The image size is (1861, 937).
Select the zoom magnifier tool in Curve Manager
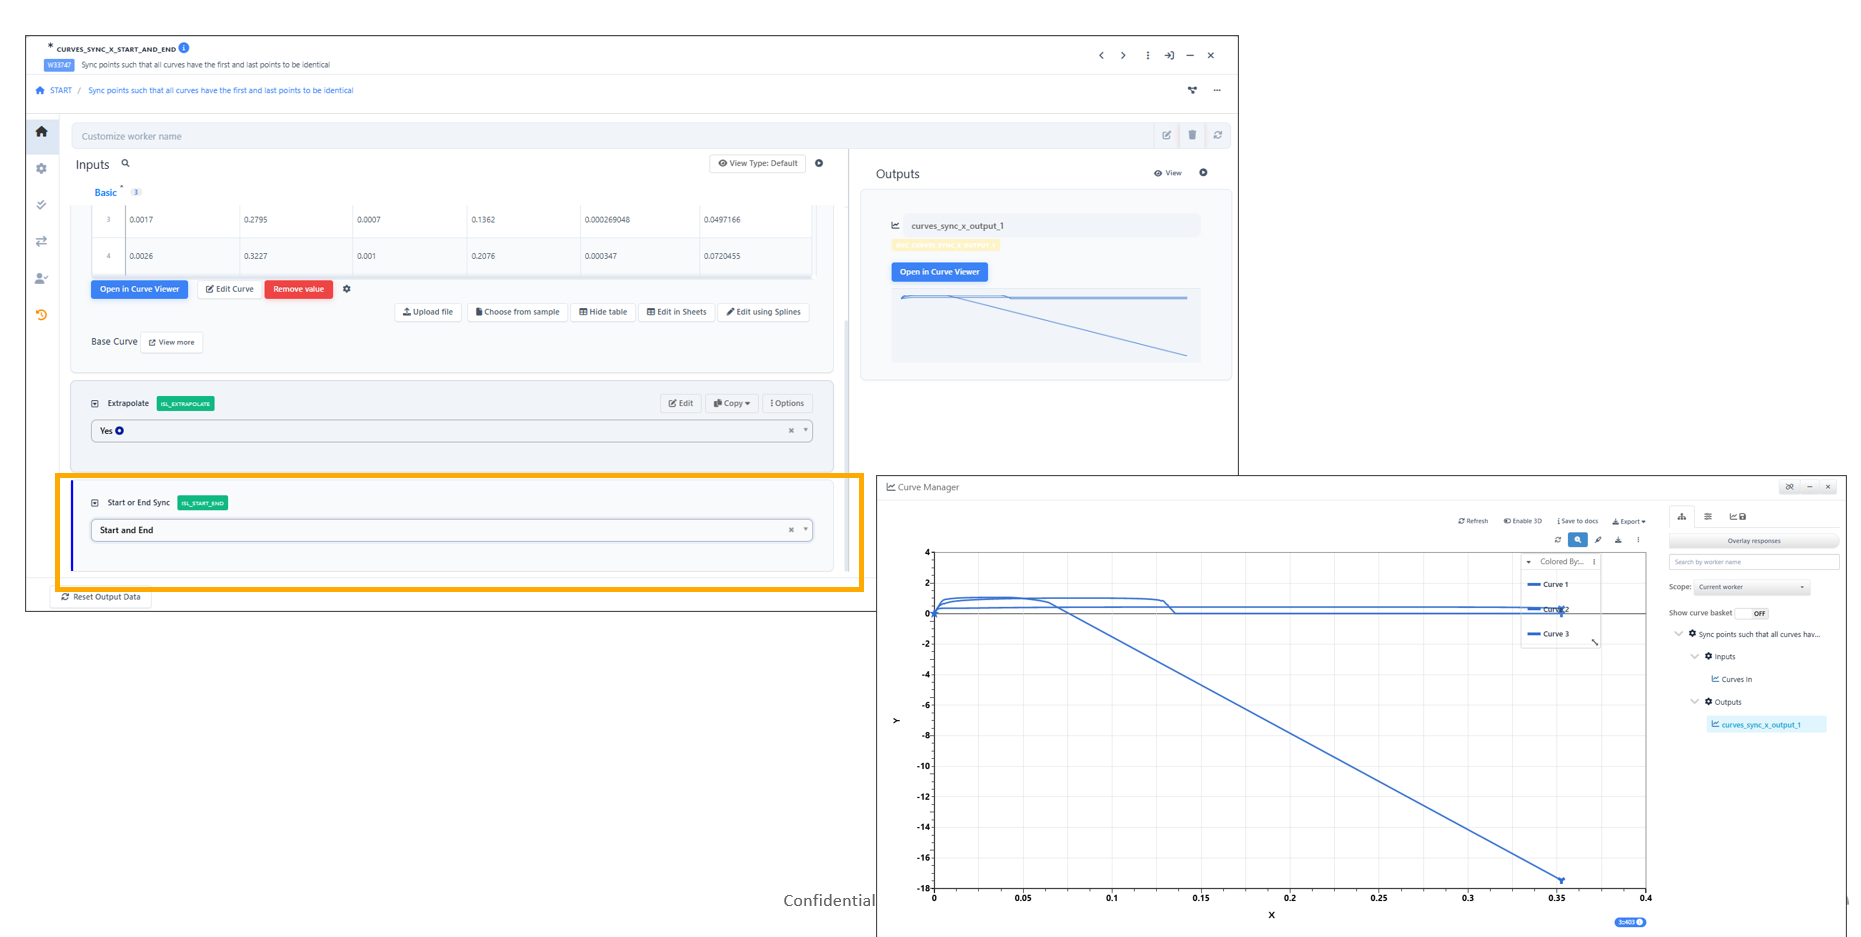point(1577,540)
